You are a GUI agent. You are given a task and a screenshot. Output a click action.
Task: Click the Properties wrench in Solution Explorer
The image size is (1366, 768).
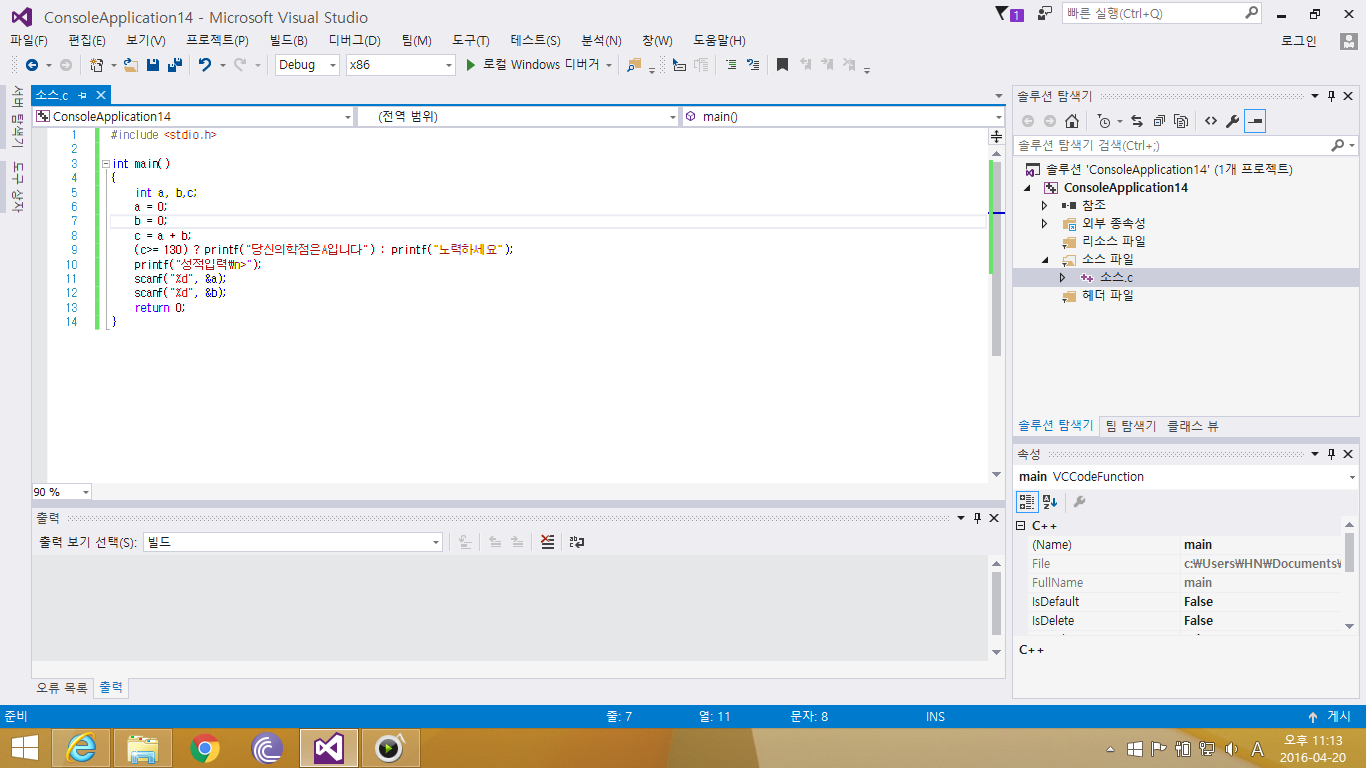[x=1232, y=121]
